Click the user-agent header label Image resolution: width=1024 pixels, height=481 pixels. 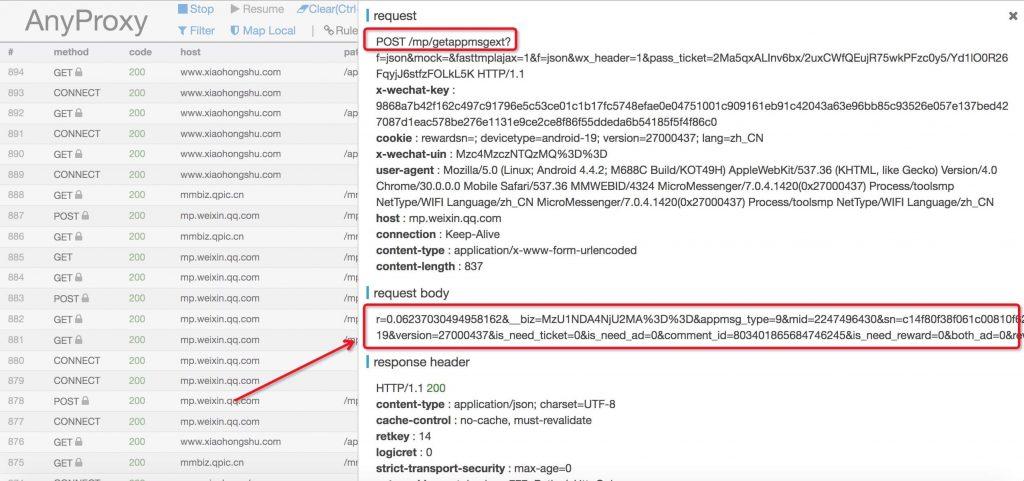[405, 170]
